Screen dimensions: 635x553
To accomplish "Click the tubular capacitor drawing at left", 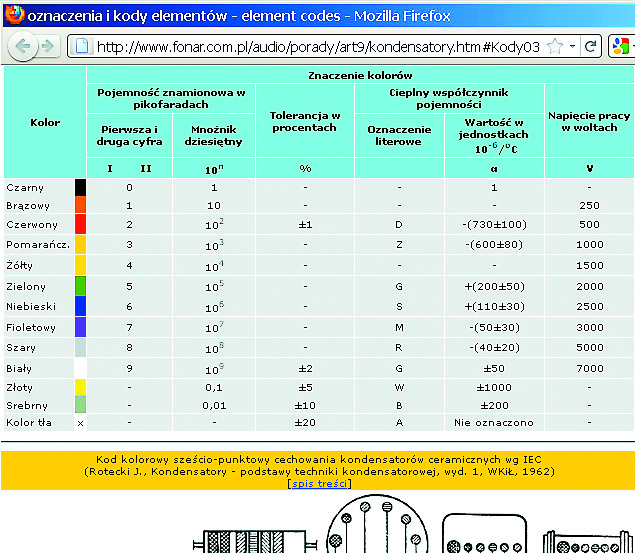I will click(254, 541).
